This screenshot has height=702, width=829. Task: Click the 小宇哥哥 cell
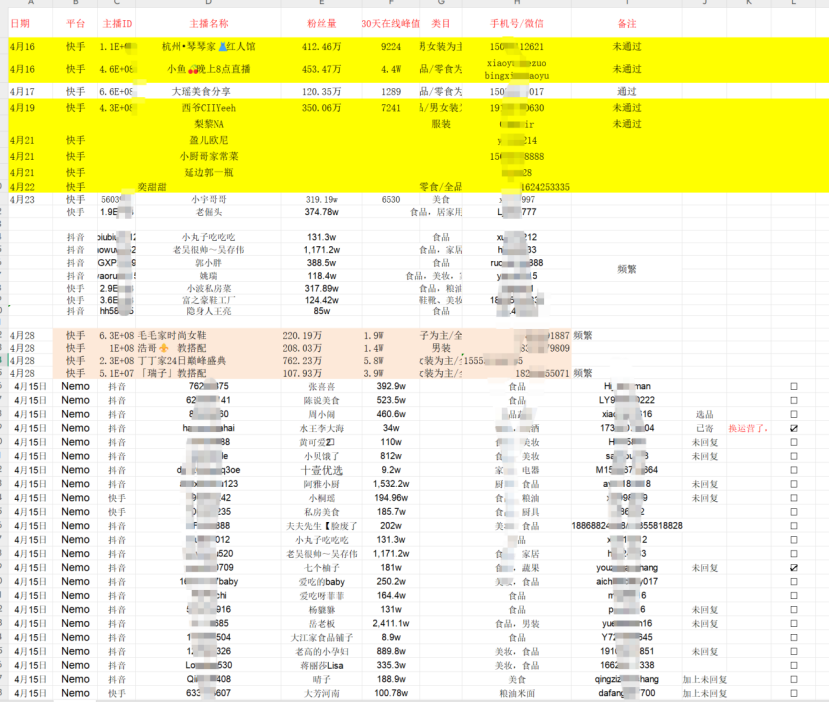[209, 199]
